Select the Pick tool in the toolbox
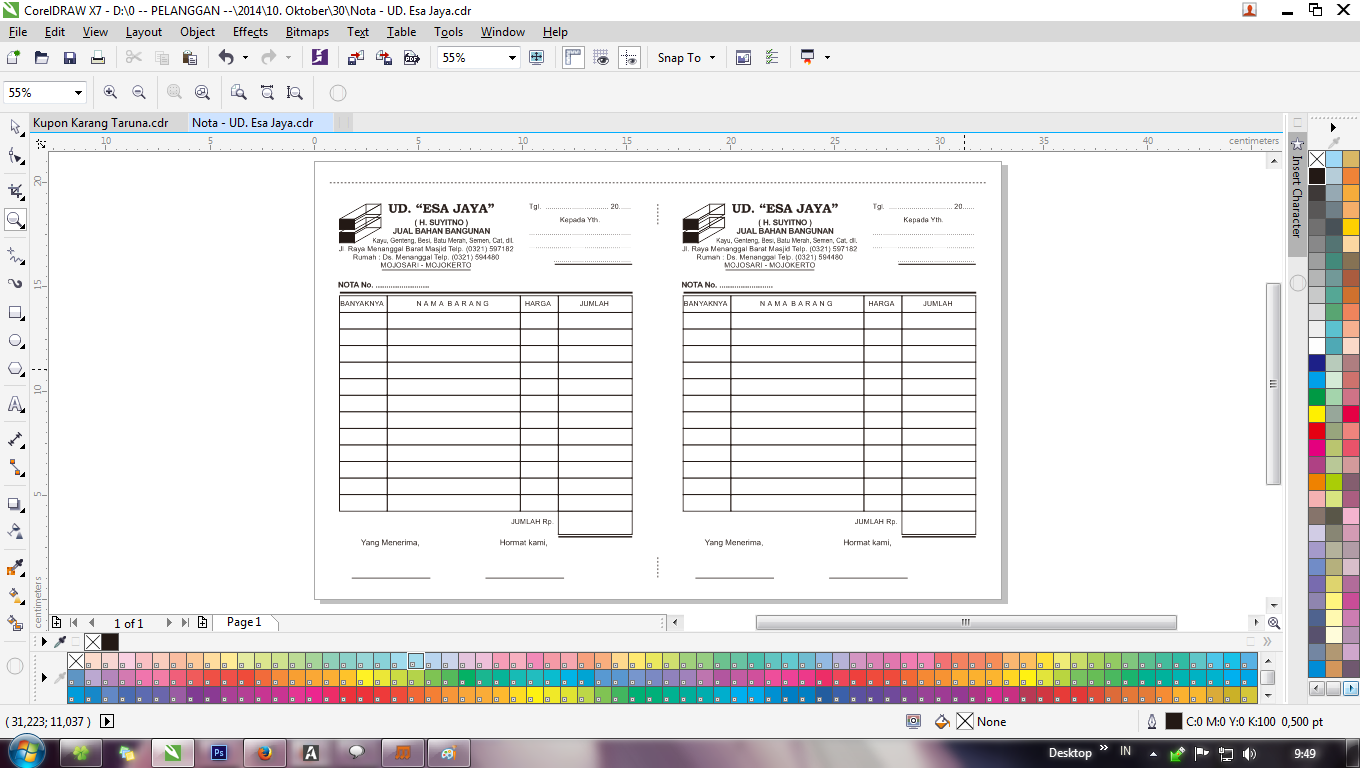Viewport: 1360px width, 768px height. (x=15, y=127)
